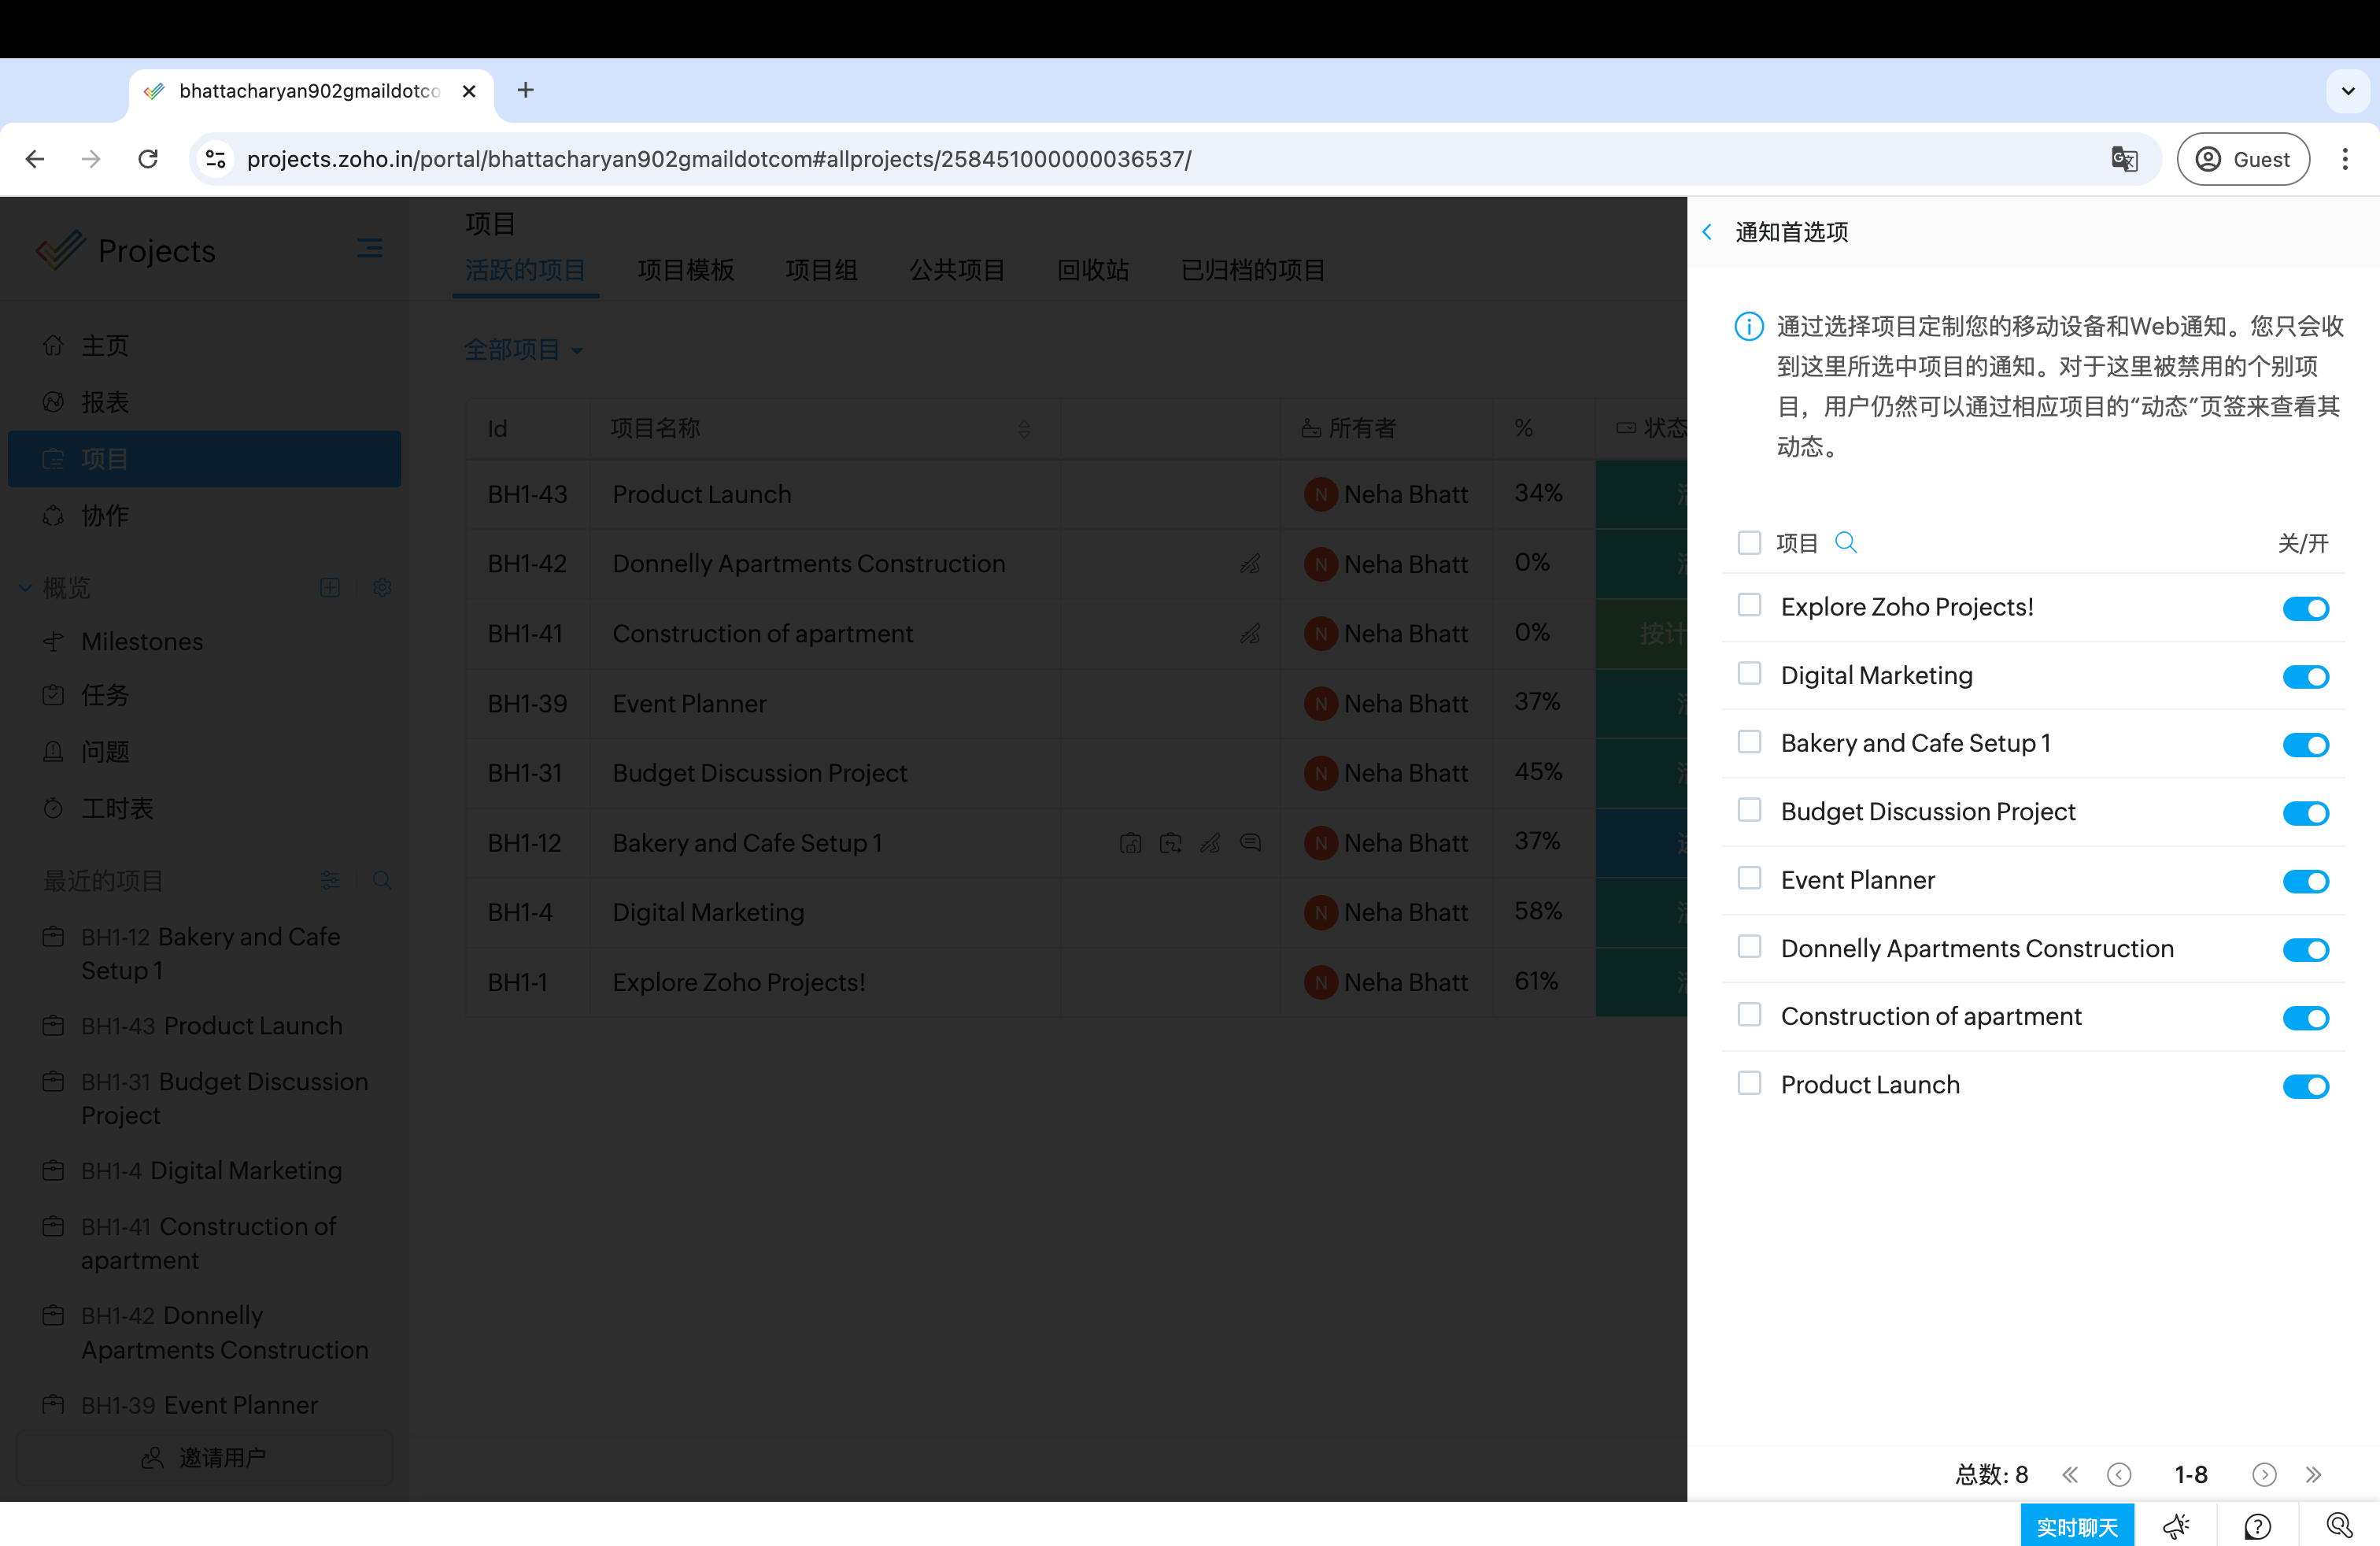Collapse the 概览 sidebar section
Image resolution: width=2380 pixels, height=1546 pixels.
[x=26, y=588]
